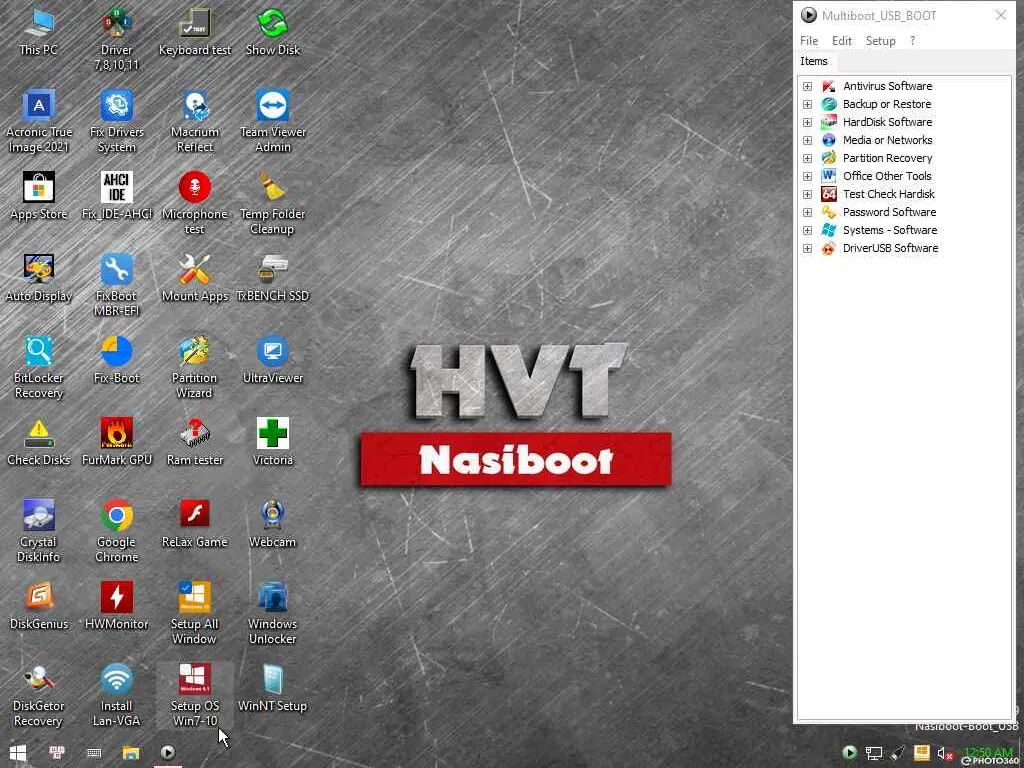Select the Password Software label
The image size is (1024, 768).
tap(889, 212)
